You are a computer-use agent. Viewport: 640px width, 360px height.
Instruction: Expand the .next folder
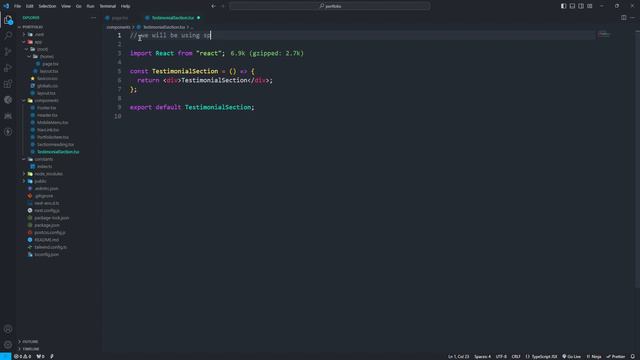coord(39,34)
